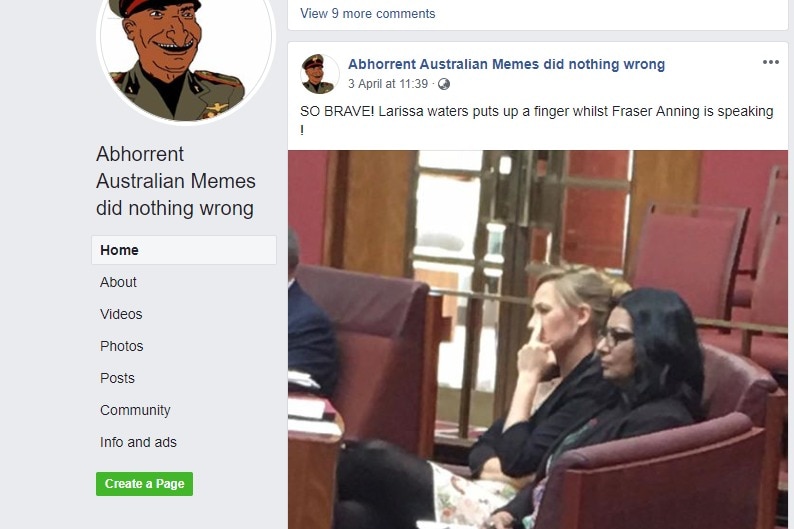Screen dimensions: 794x529
Task: Open the large page profile picture
Action: (x=185, y=58)
